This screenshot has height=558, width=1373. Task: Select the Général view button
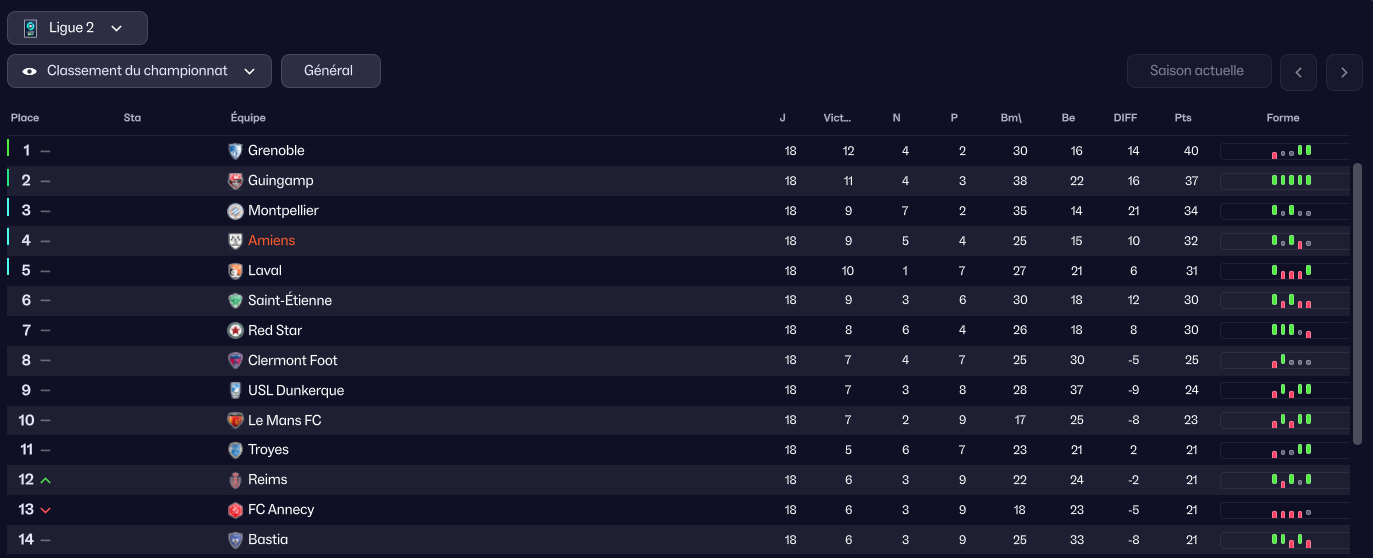click(330, 71)
